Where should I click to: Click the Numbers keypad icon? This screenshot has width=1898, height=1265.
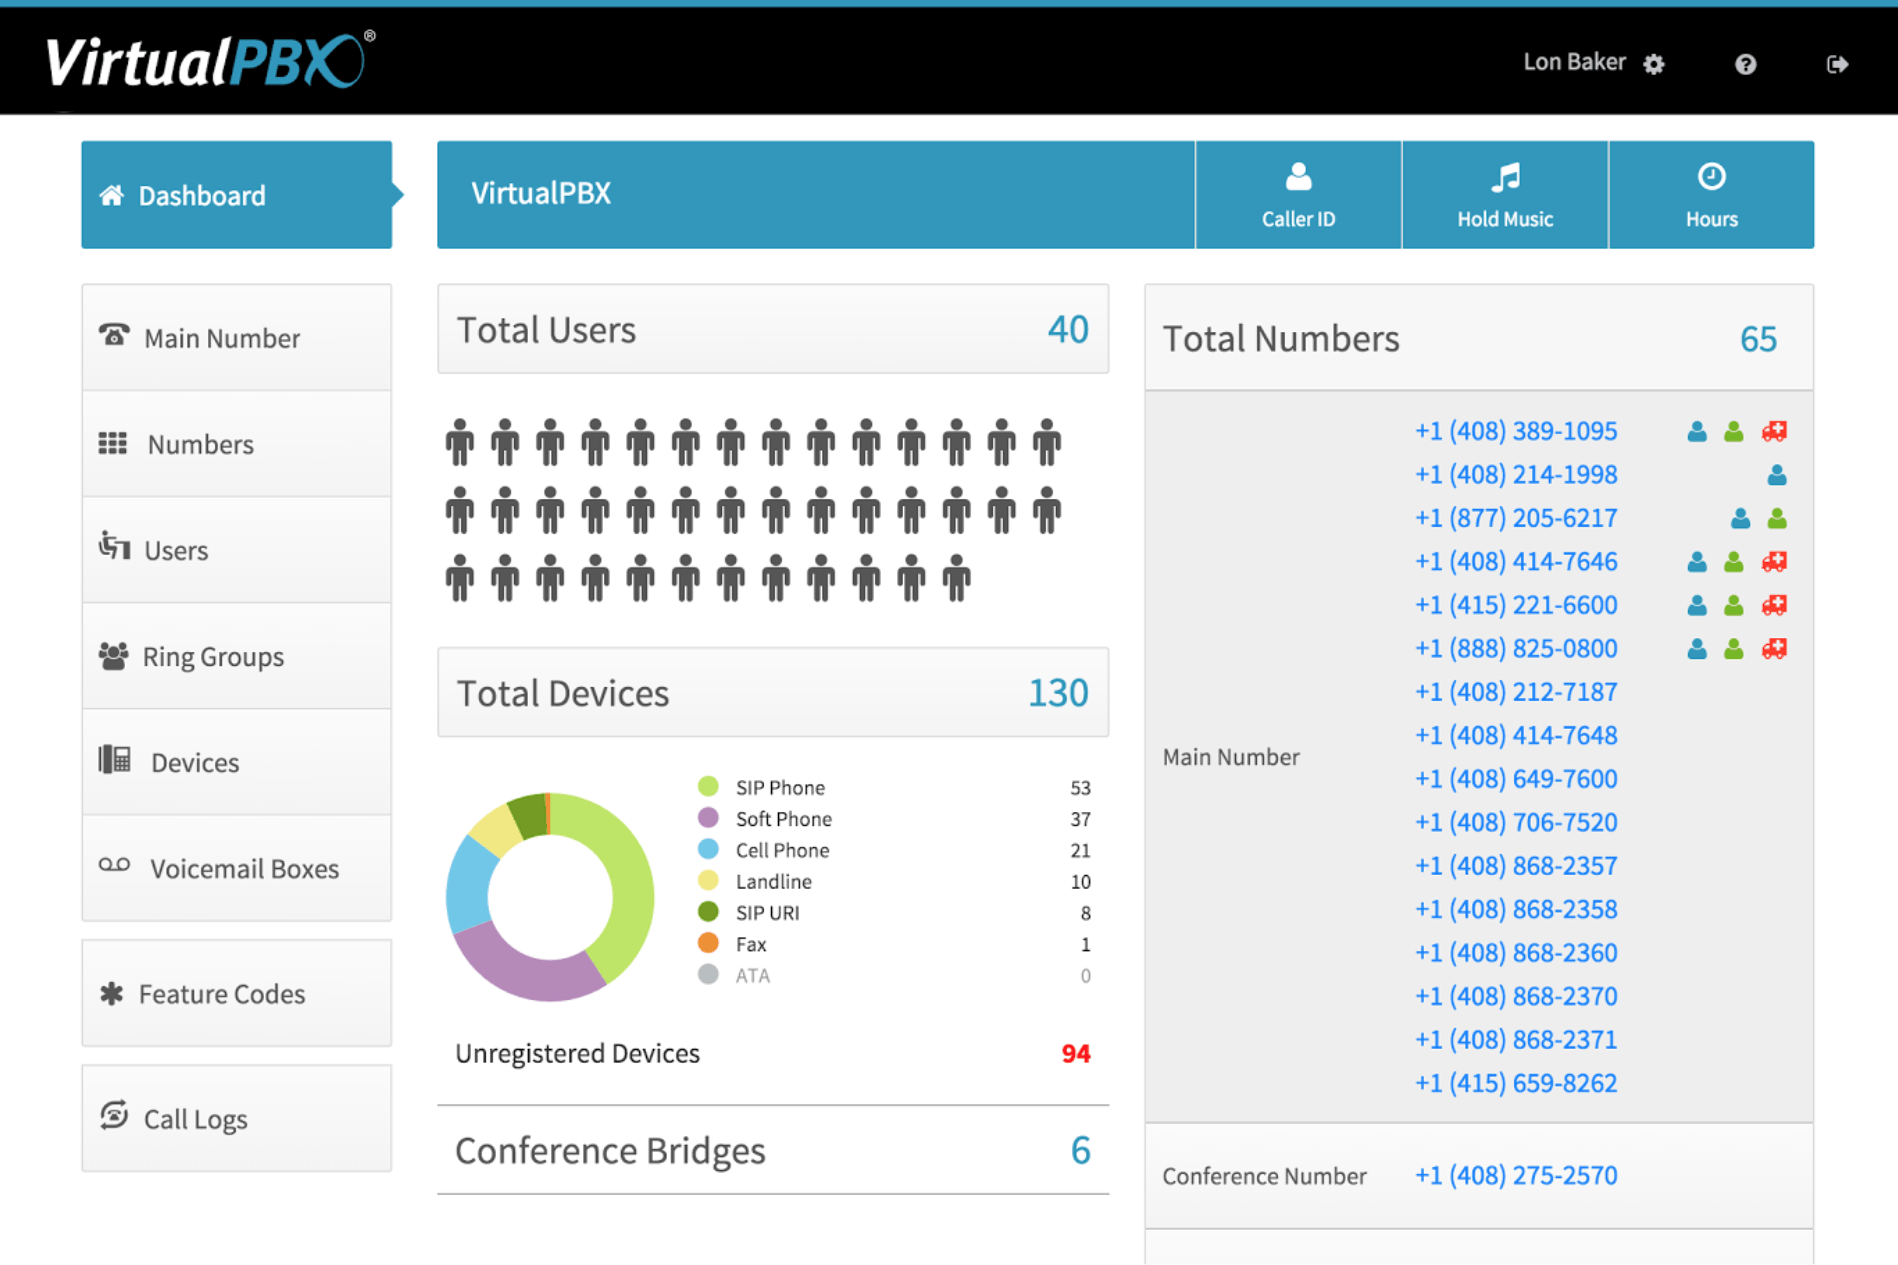tap(113, 442)
